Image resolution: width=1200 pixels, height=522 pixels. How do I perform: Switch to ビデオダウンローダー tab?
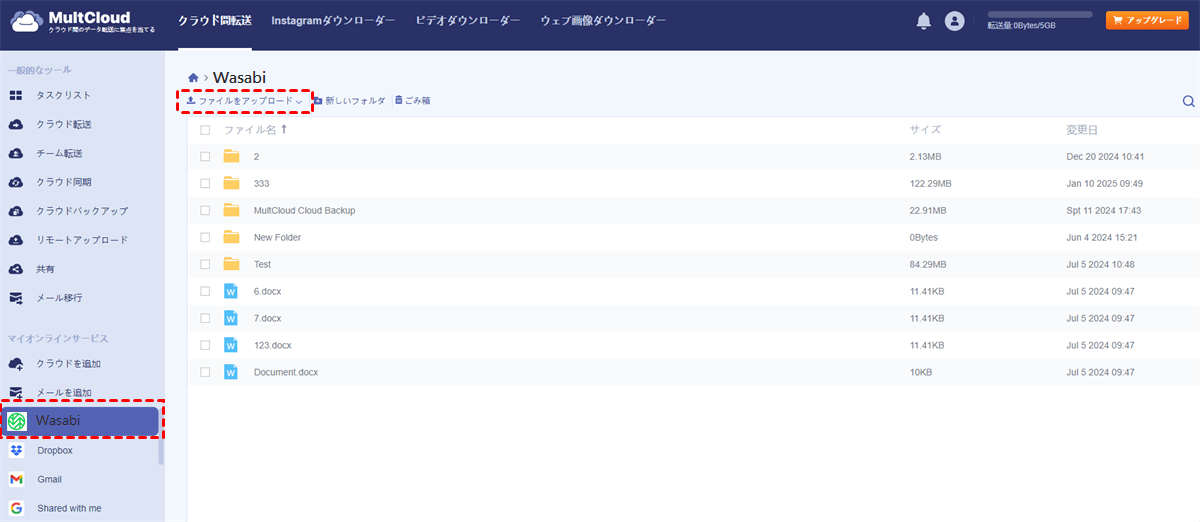point(468,21)
